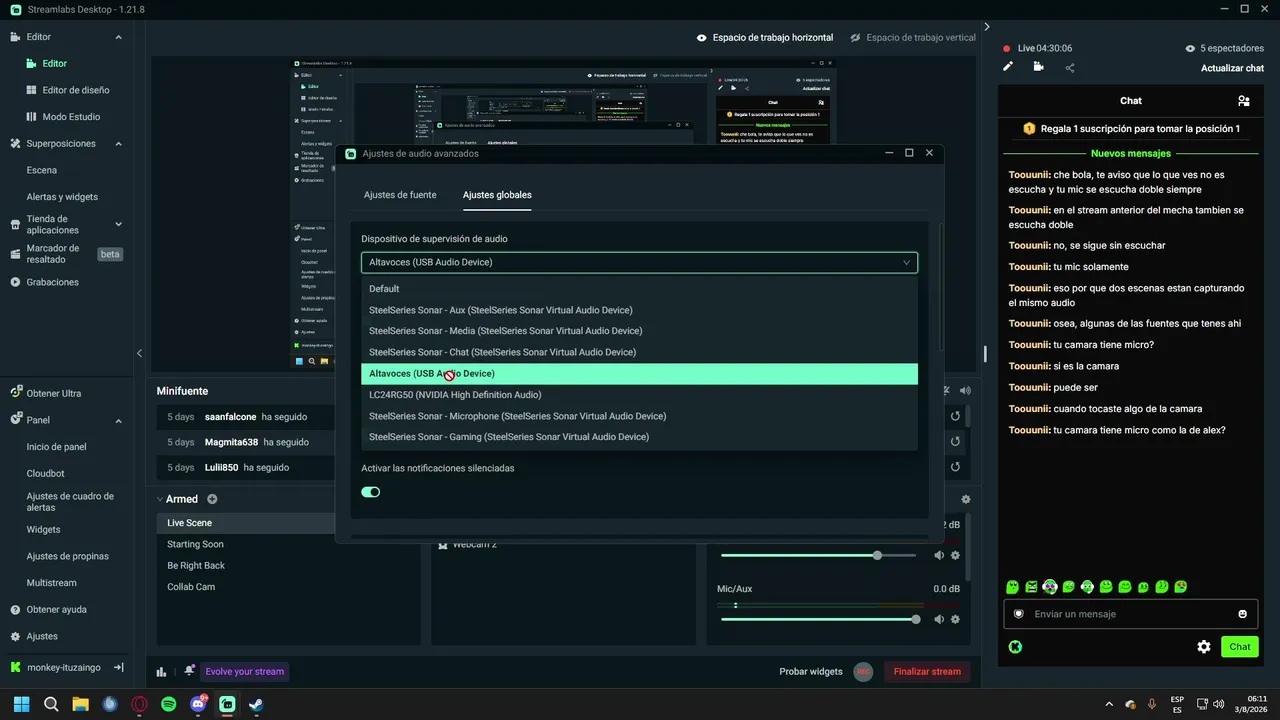Click the REC record button
Screen dimensions: 1280x720
(x=863, y=672)
